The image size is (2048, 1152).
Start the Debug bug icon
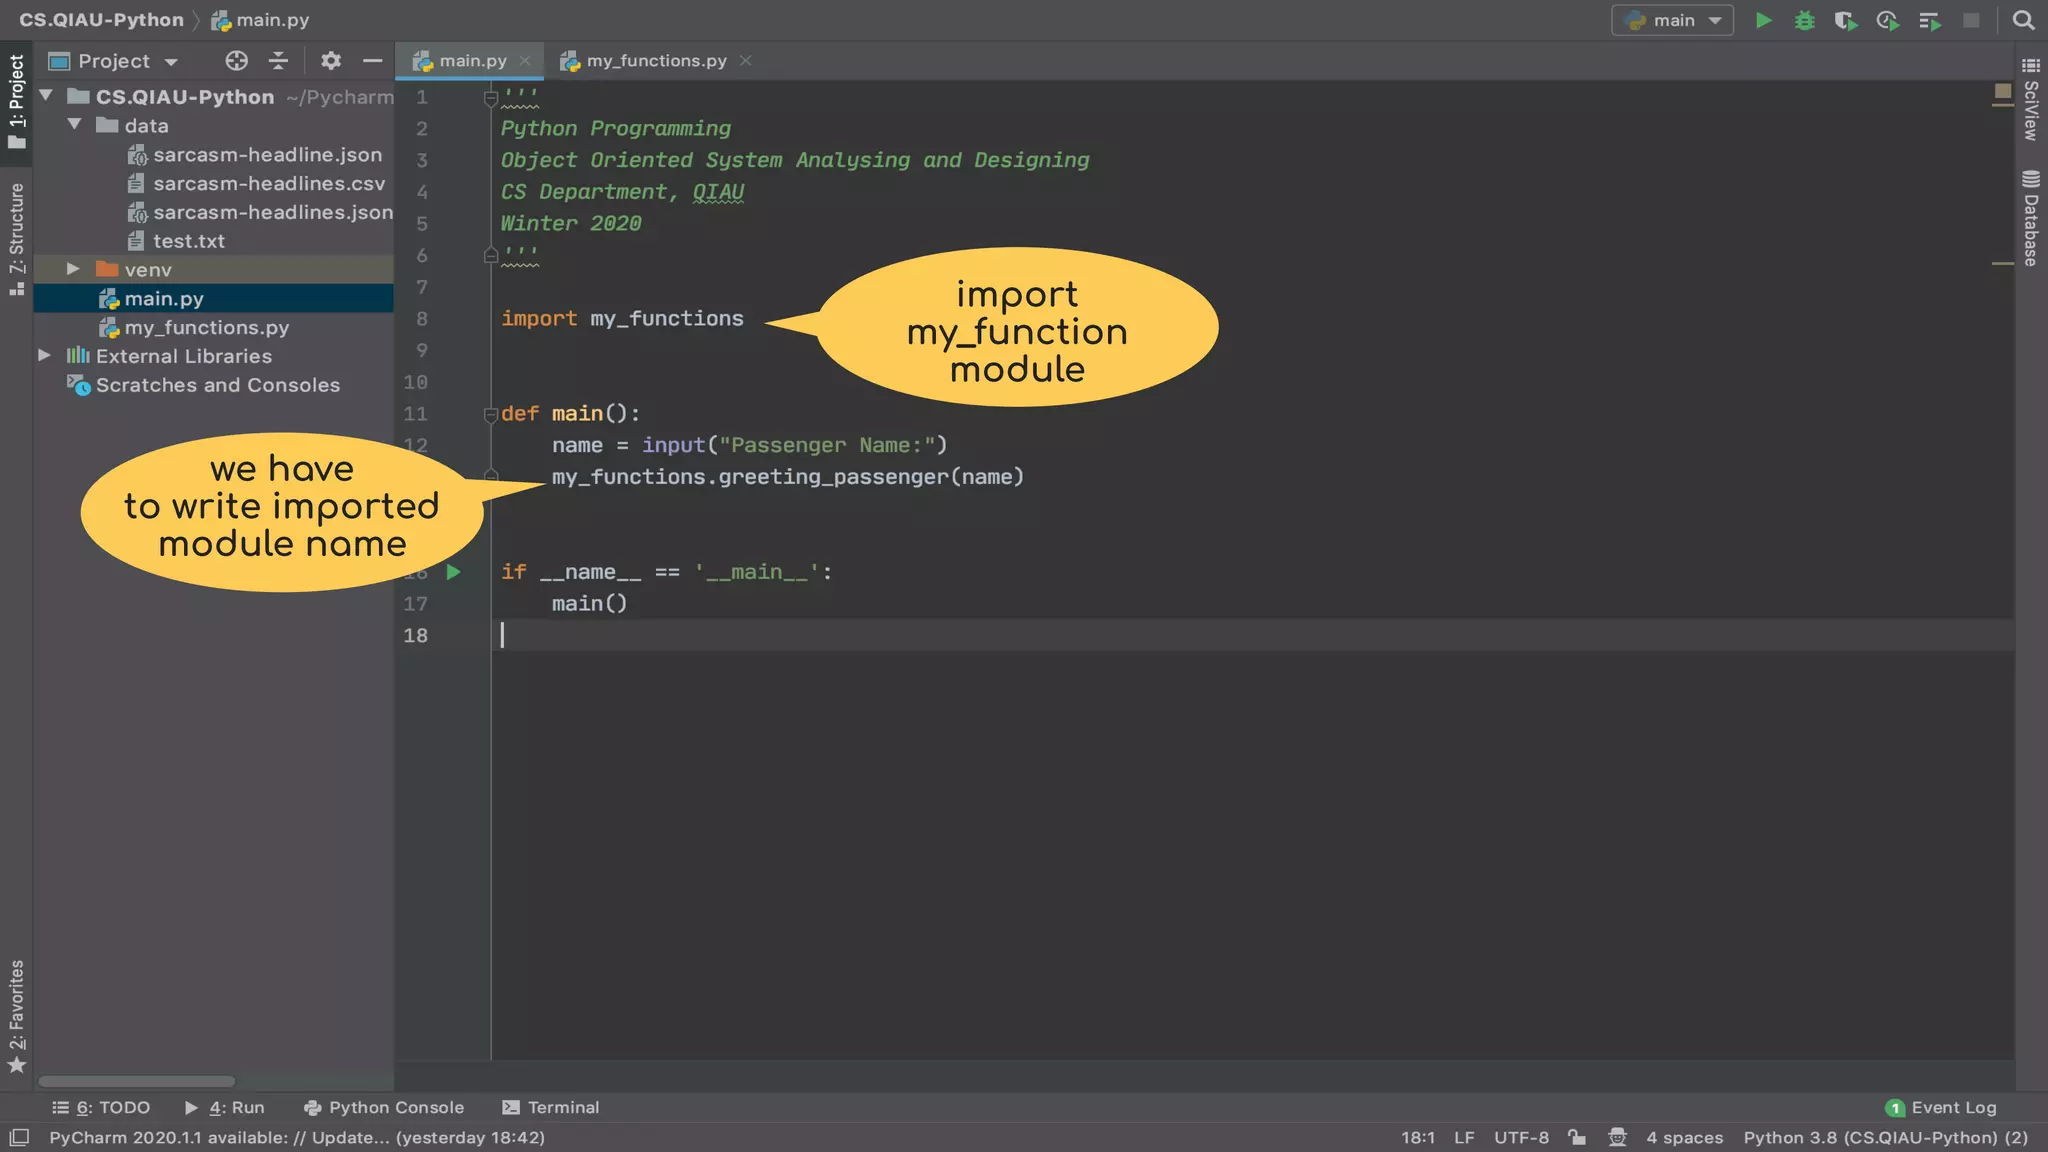click(1804, 20)
